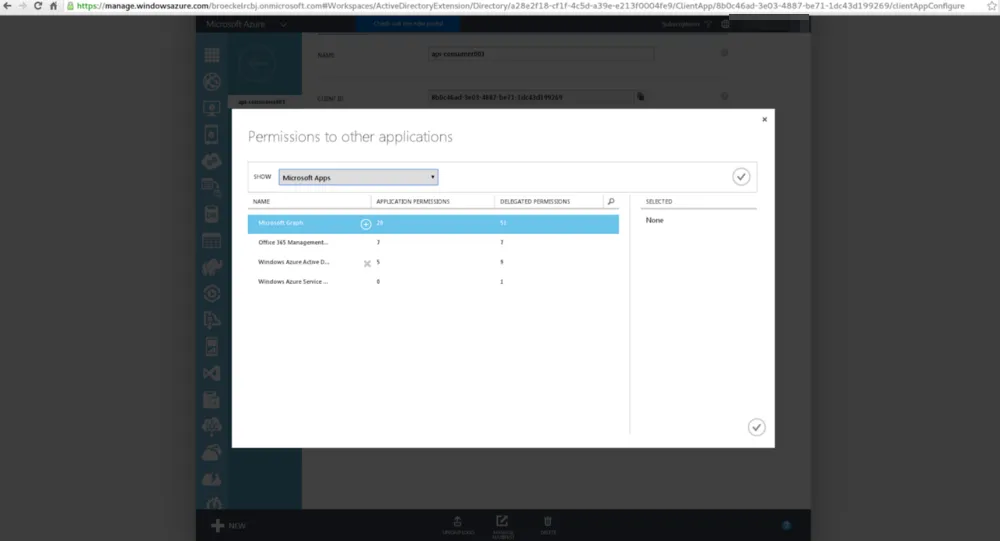Expand the chevron next to Microsoft Azure
Viewport: 1000px width, 541px height.
click(x=283, y=25)
